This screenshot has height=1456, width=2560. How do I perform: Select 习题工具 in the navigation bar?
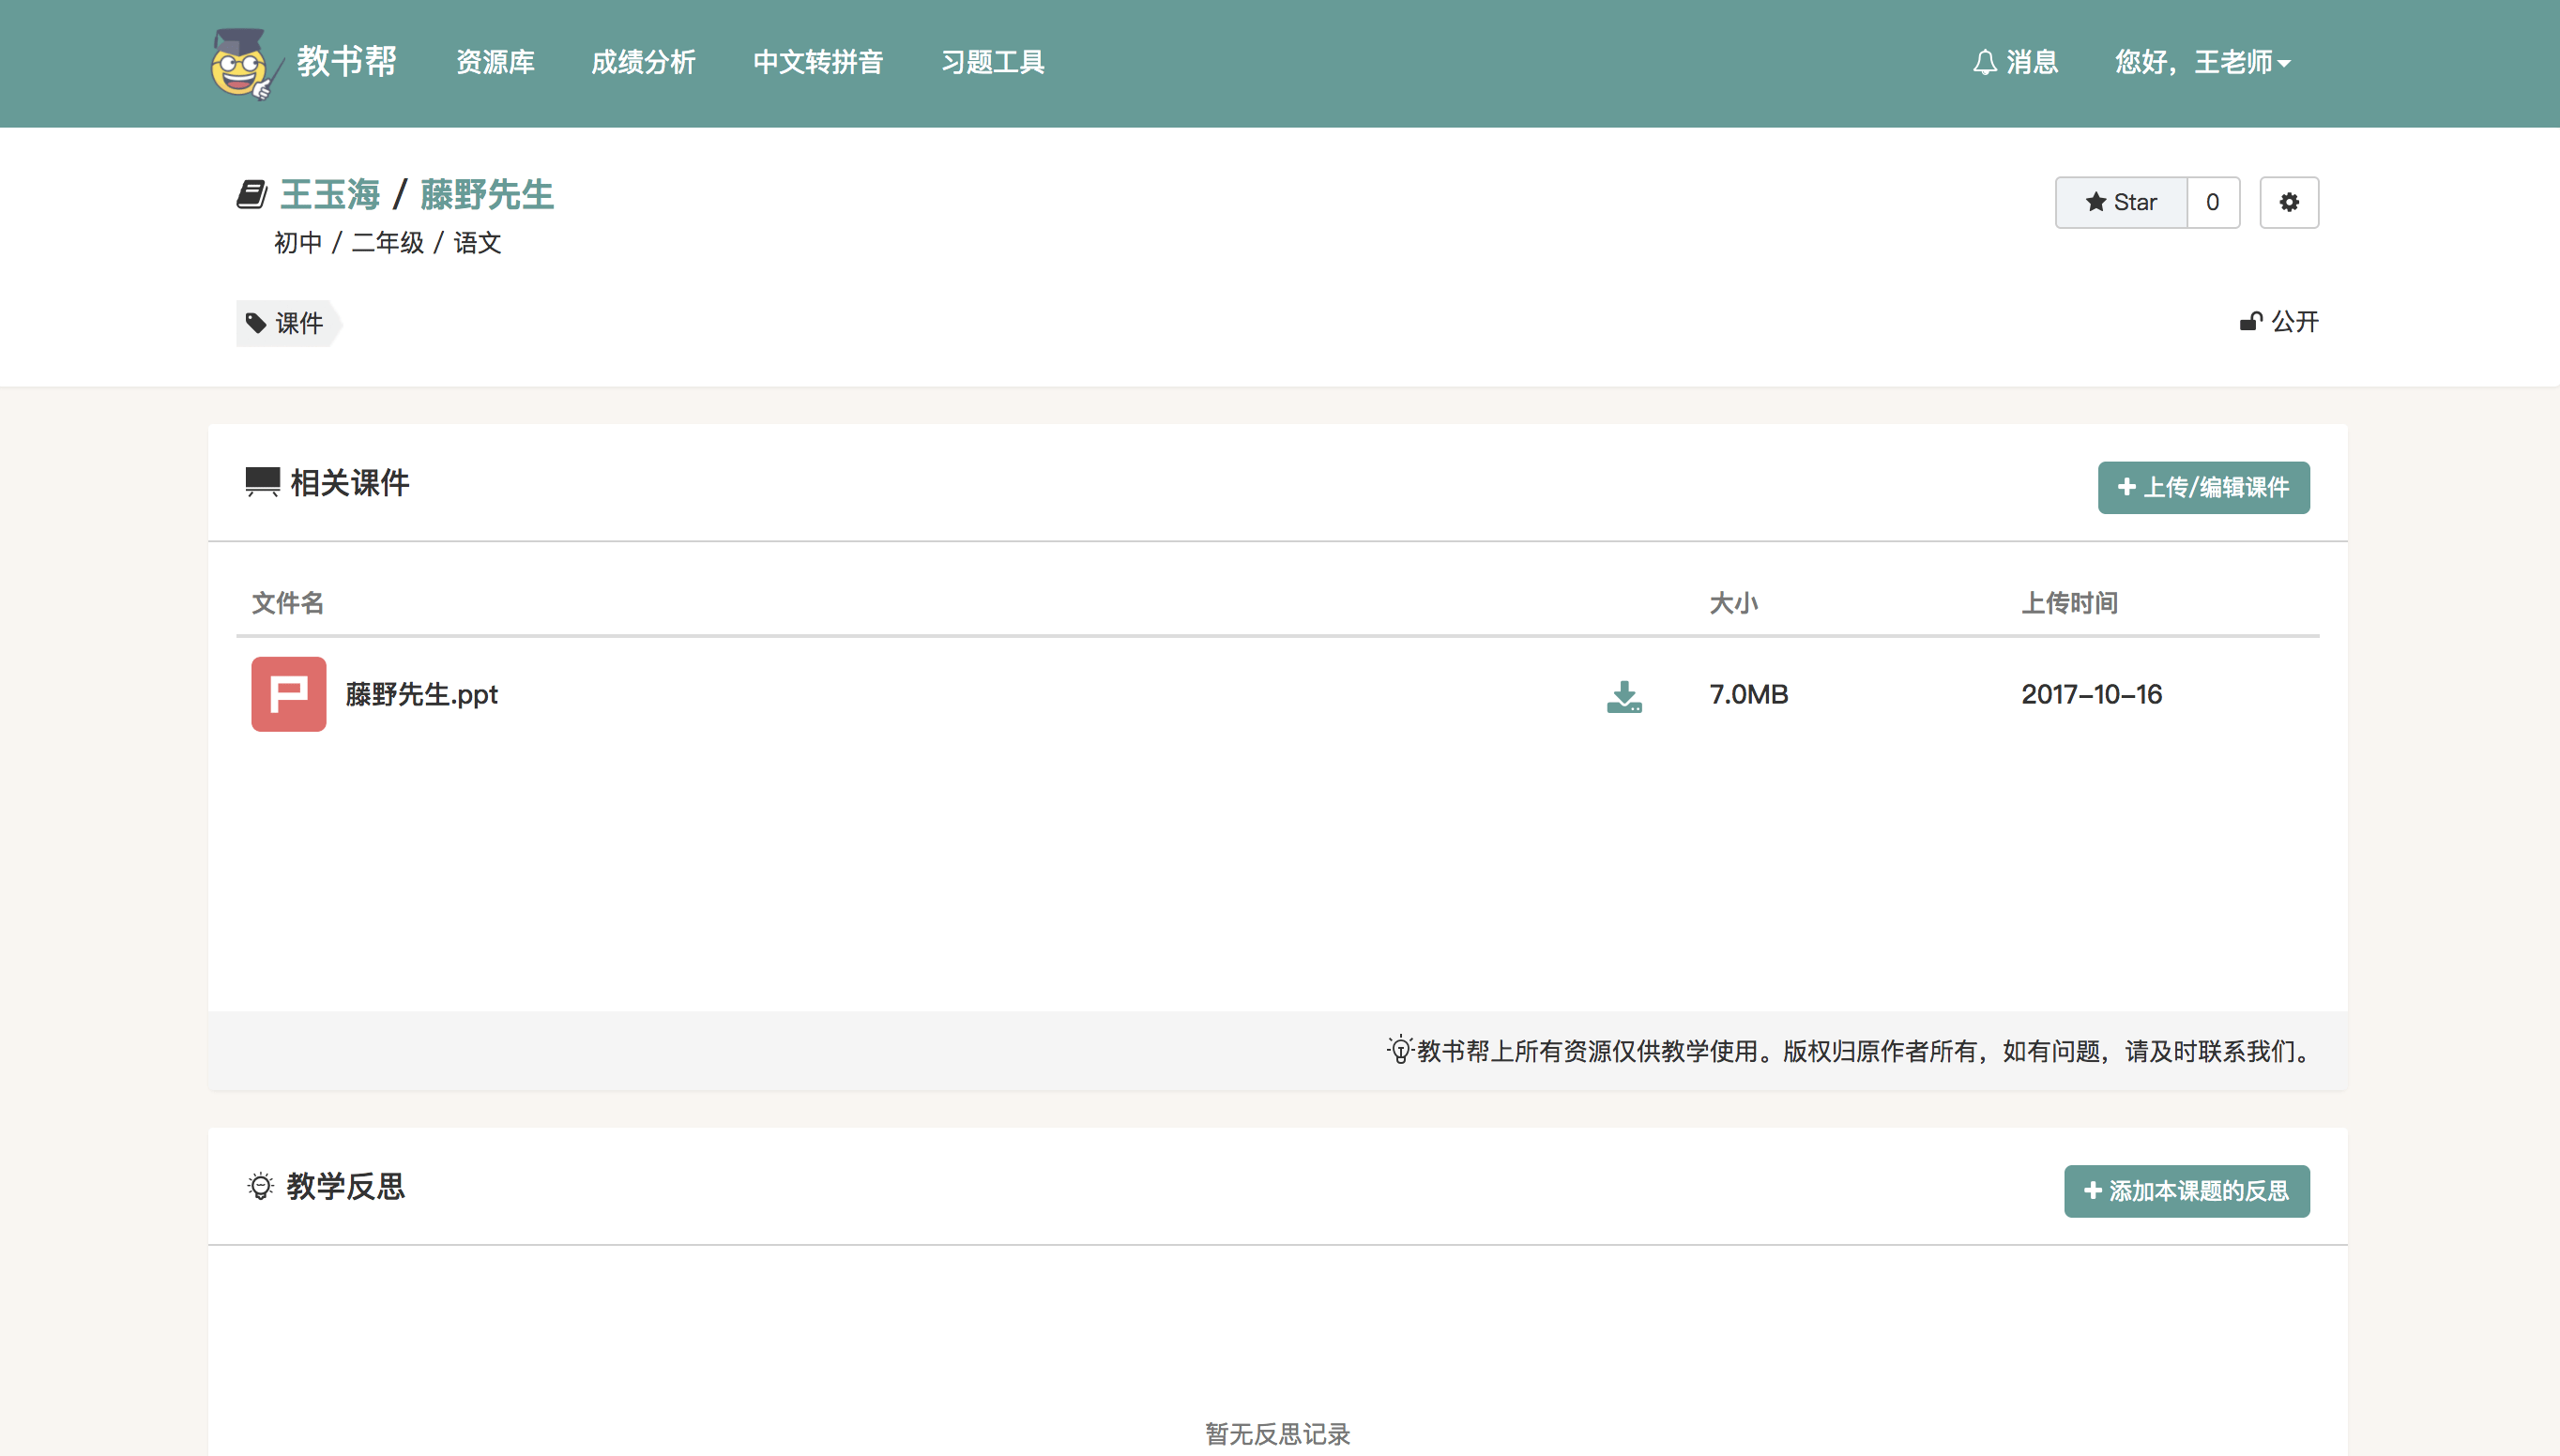992,63
